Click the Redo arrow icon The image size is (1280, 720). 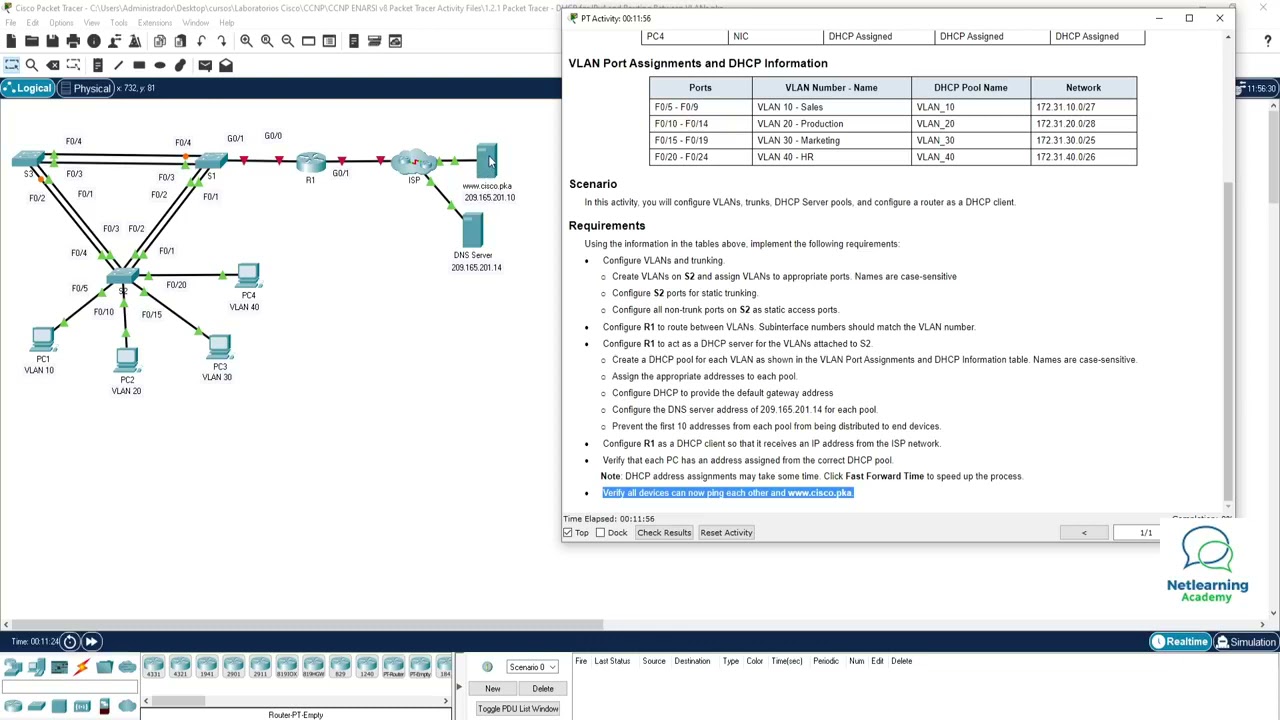[x=221, y=41]
